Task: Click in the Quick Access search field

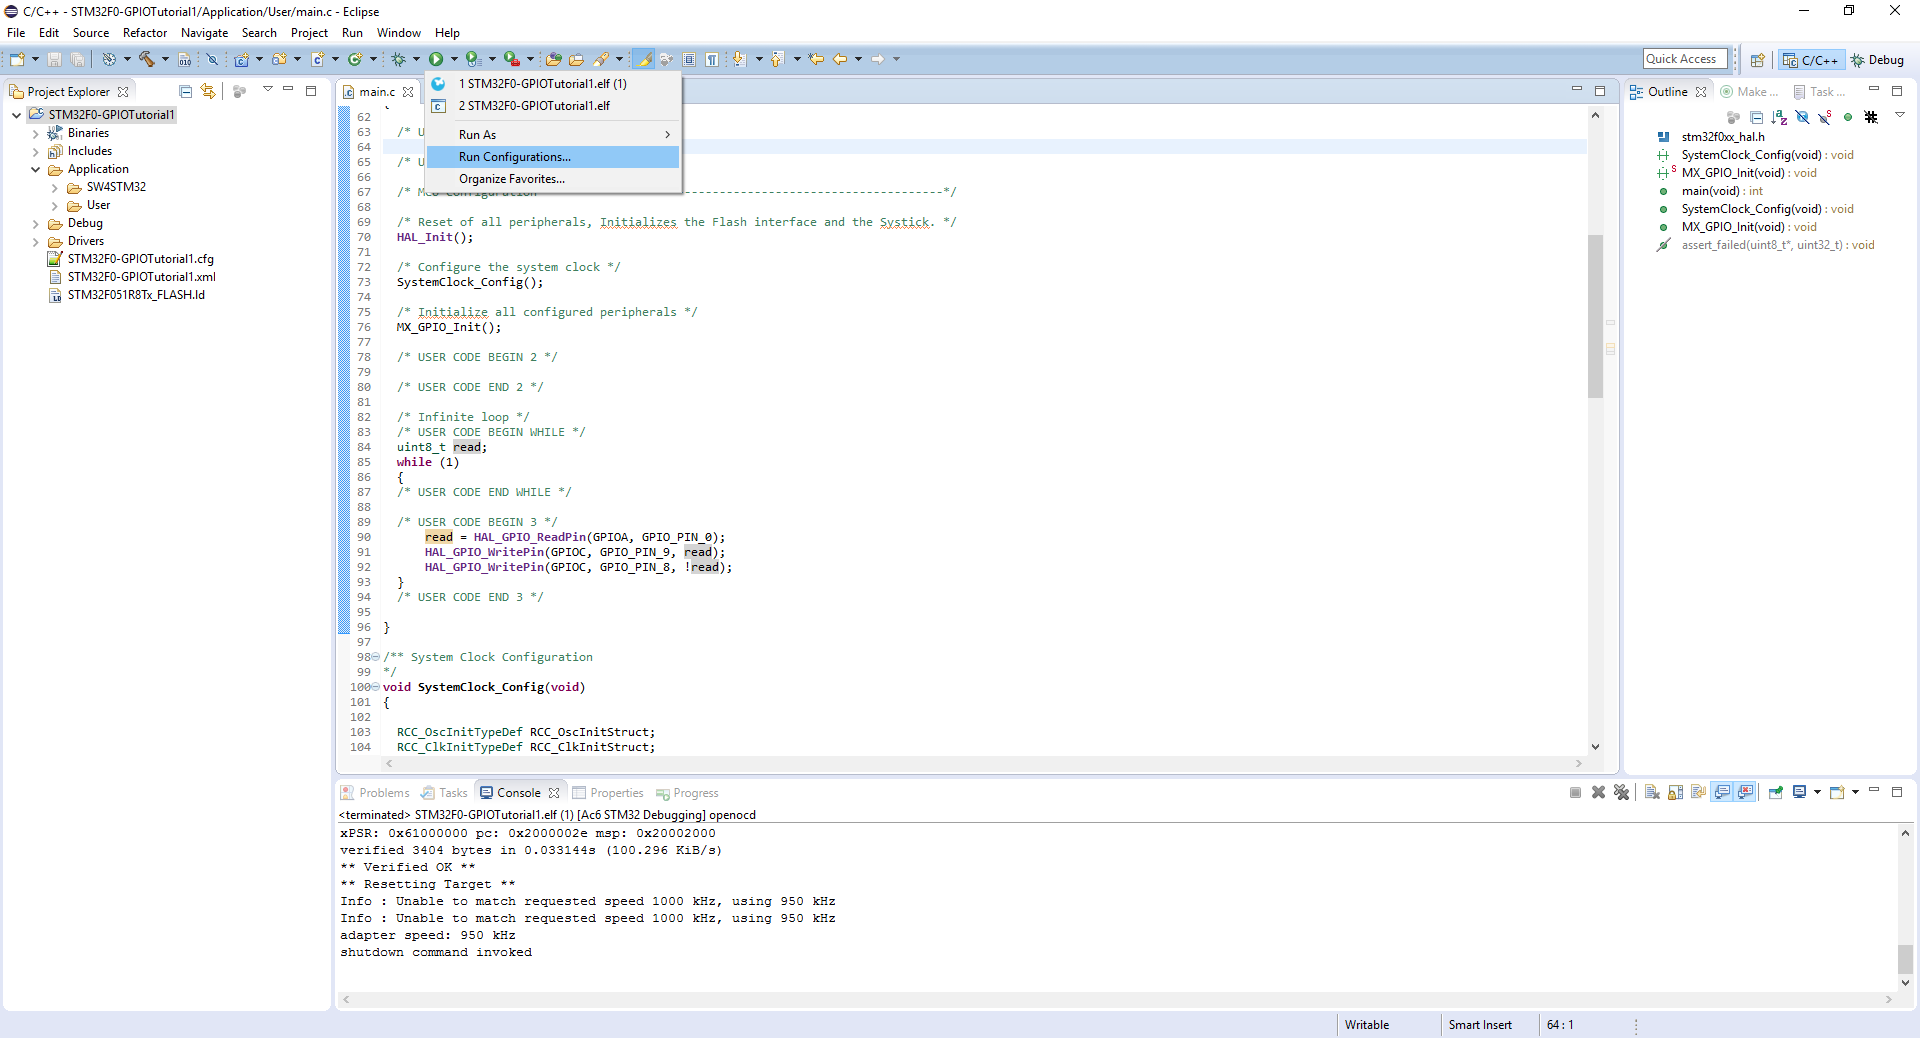Action: point(1684,59)
